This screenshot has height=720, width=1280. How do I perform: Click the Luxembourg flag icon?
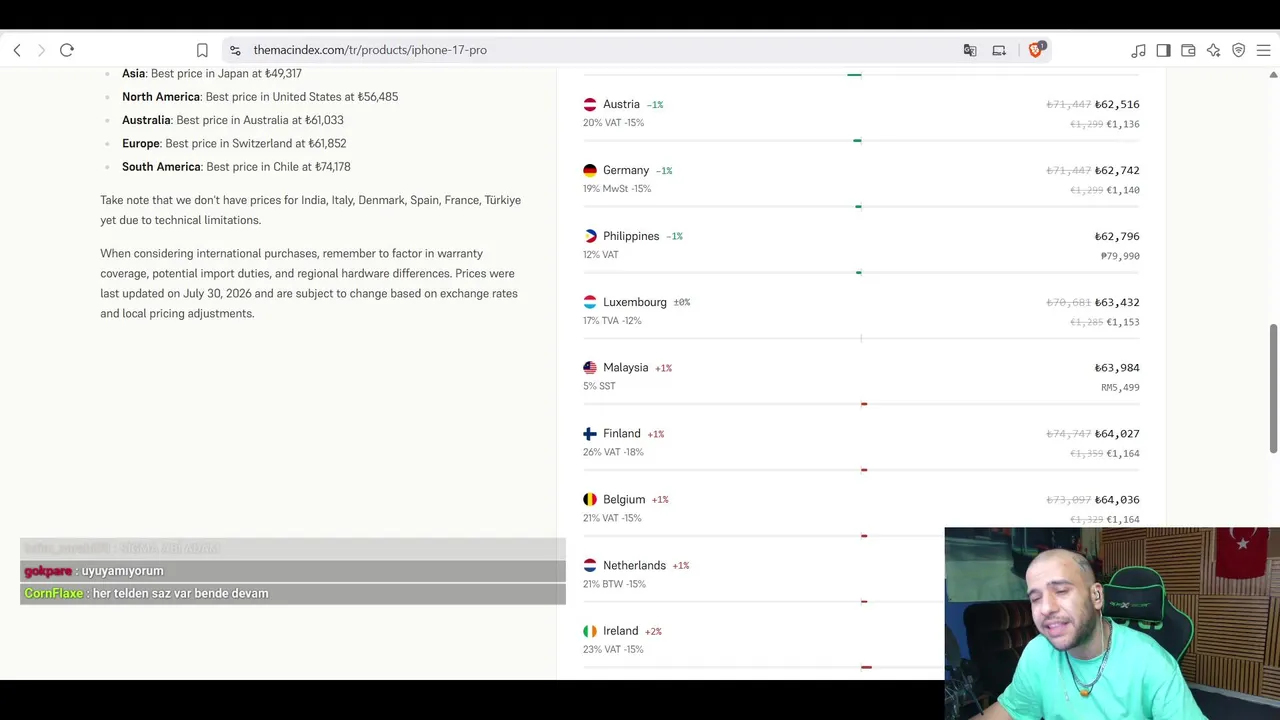coord(590,302)
